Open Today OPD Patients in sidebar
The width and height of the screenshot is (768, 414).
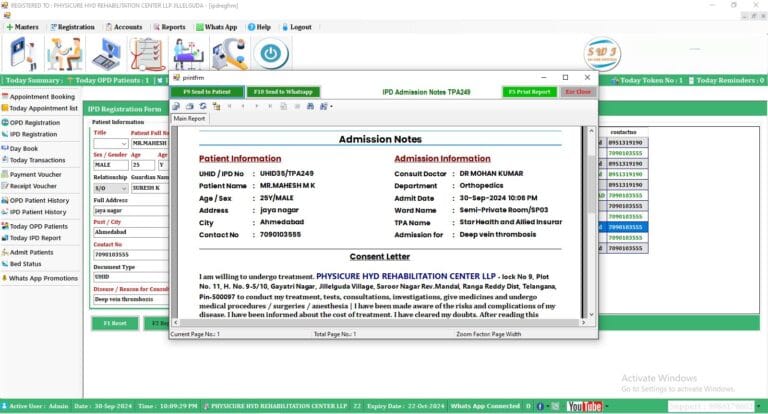[x=35, y=226]
